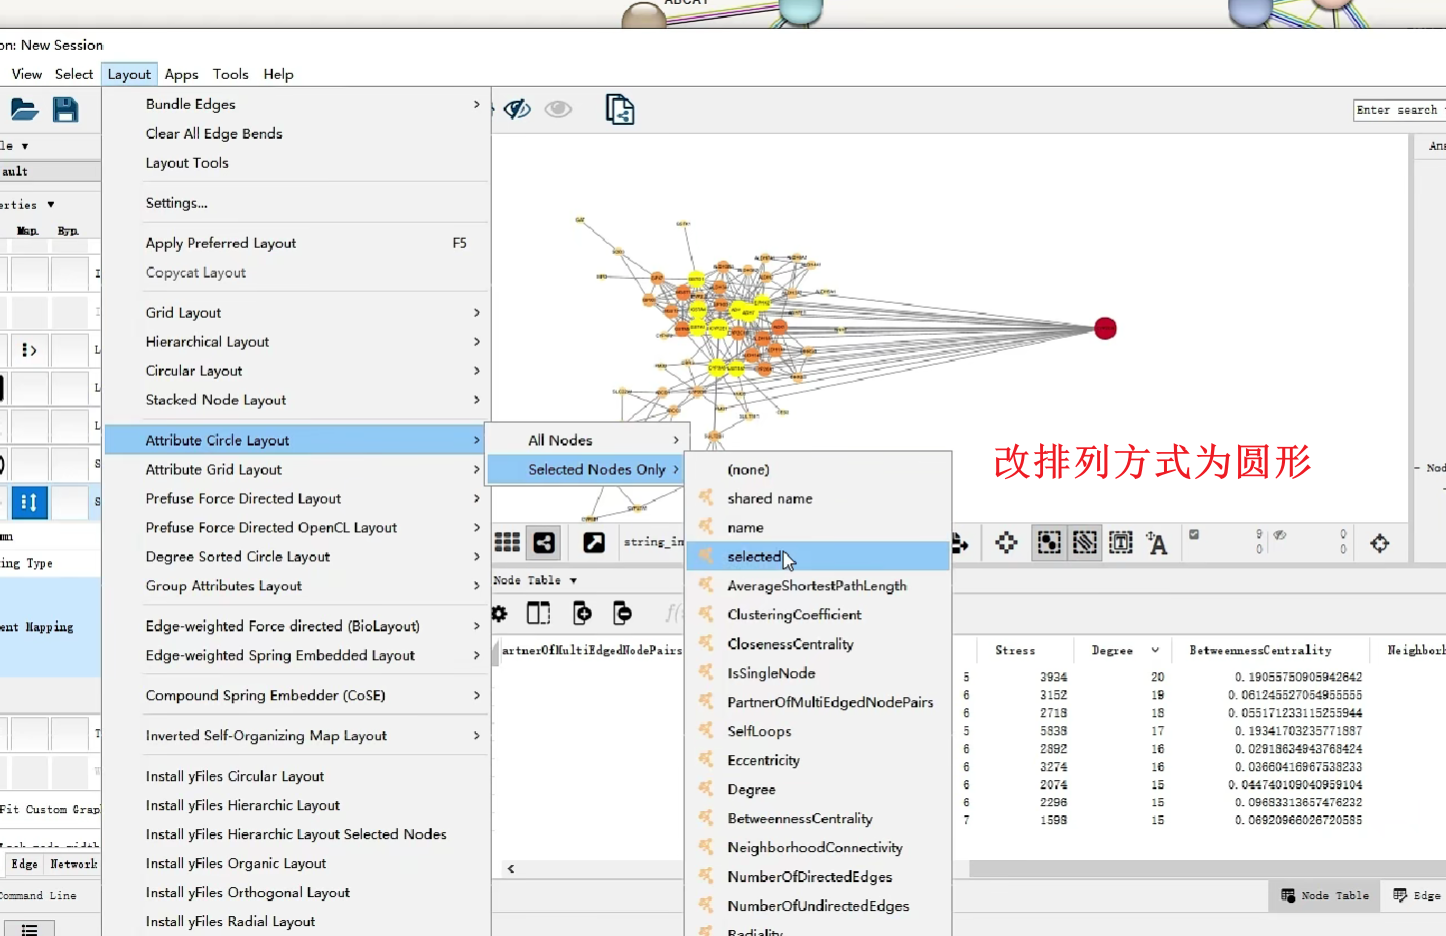Switch to the Node Table tab
Screen dimensions: 1446x936
pyautogui.click(x=1325, y=895)
